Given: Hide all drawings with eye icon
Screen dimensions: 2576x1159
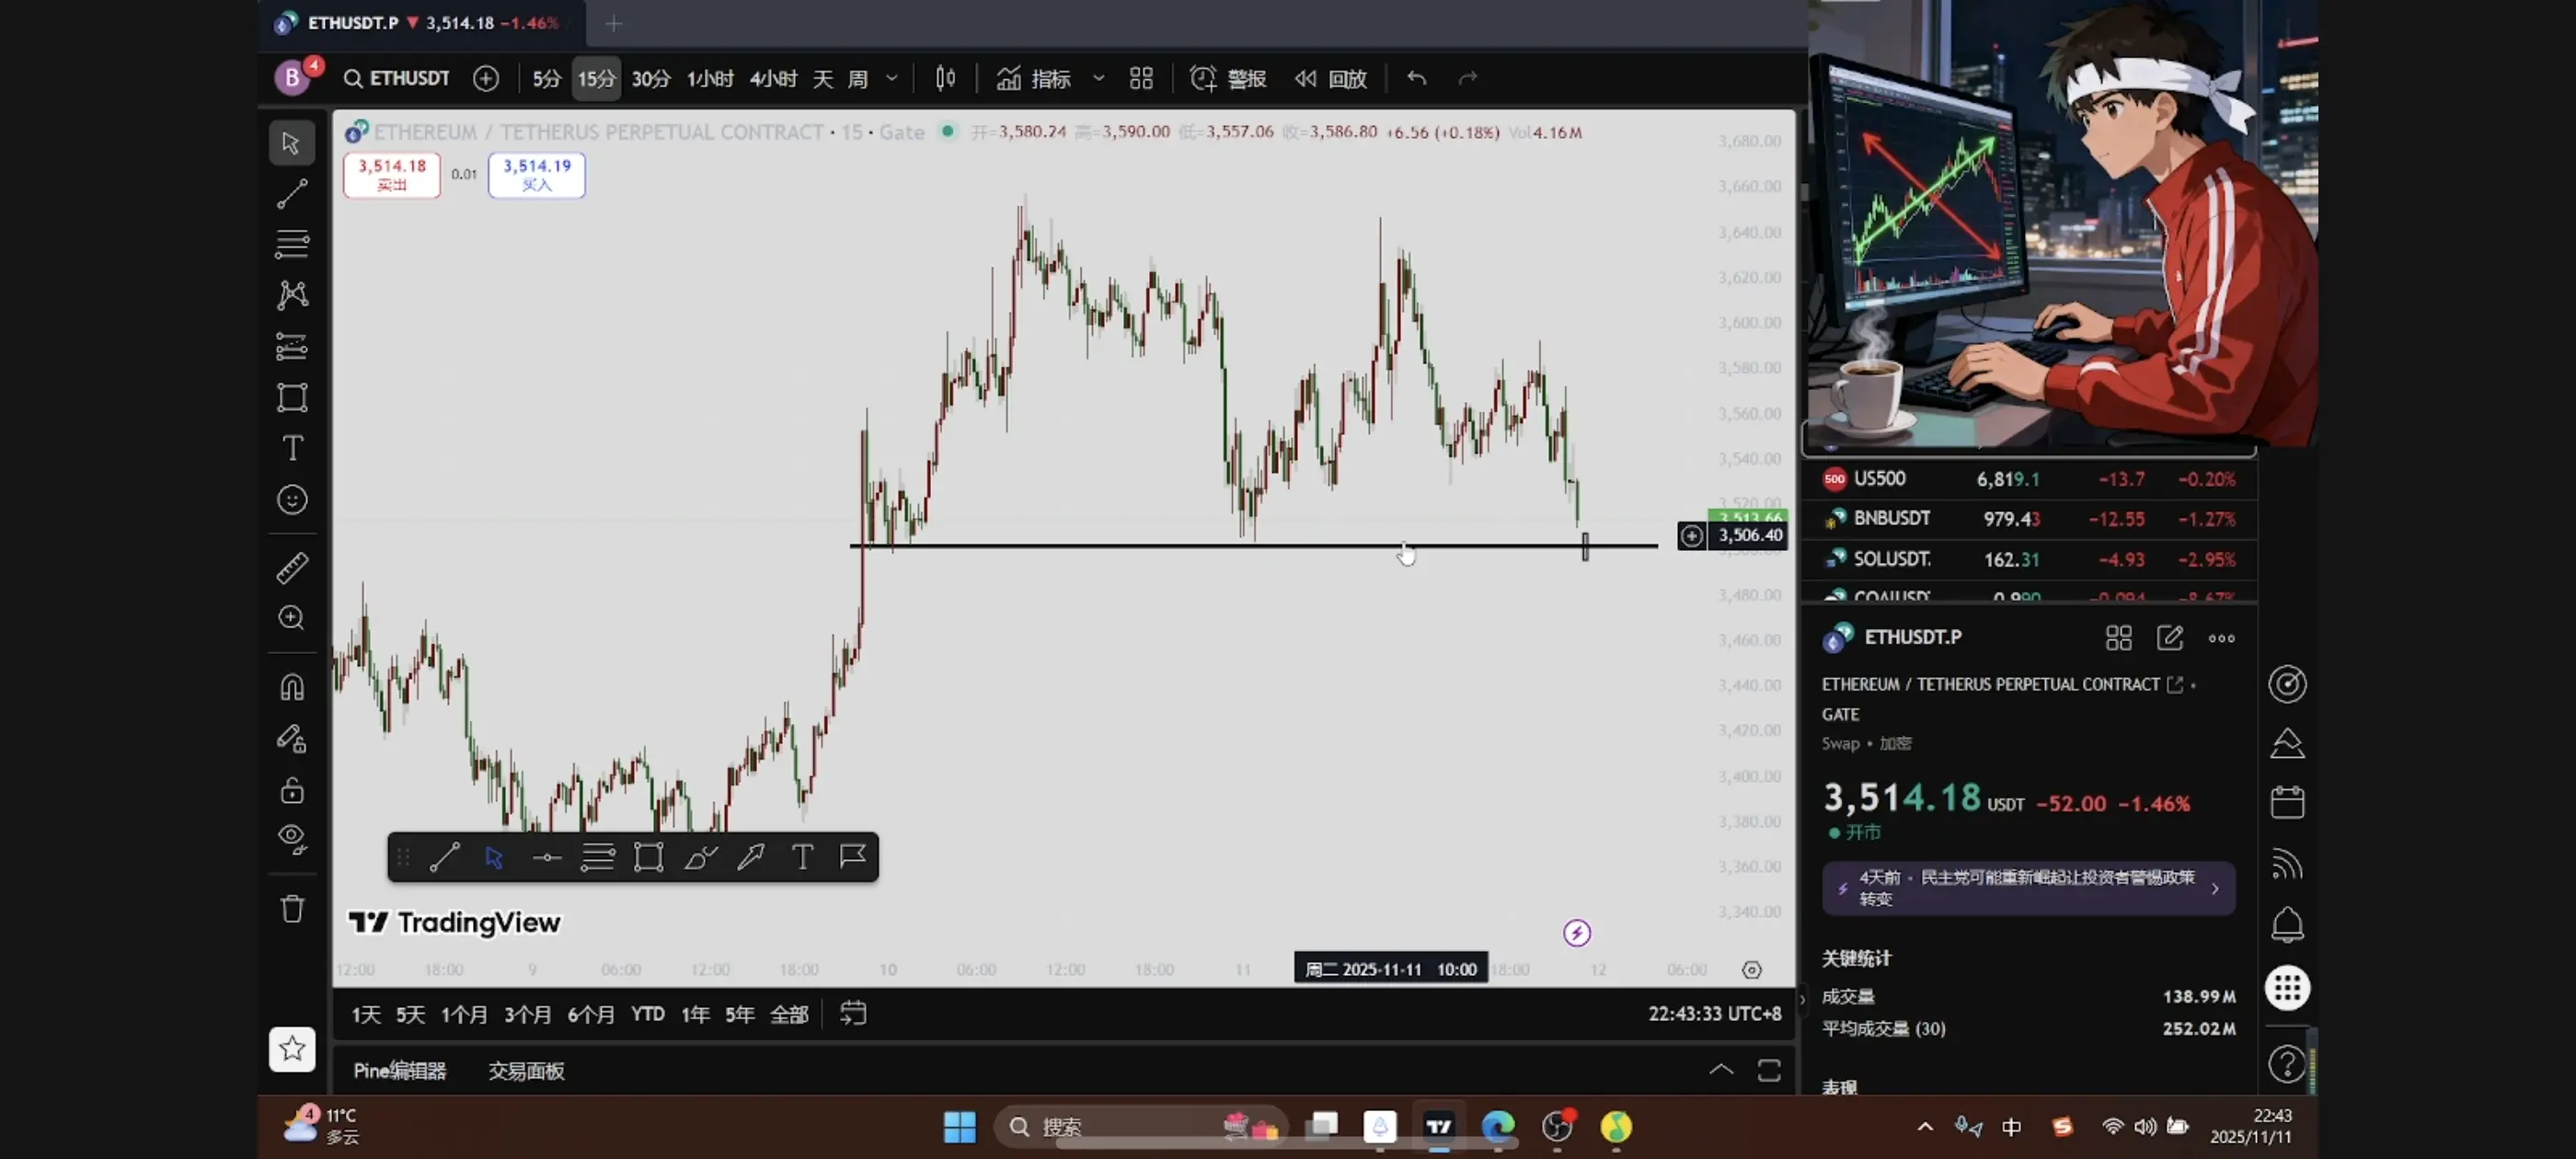Looking at the screenshot, I should [x=292, y=838].
